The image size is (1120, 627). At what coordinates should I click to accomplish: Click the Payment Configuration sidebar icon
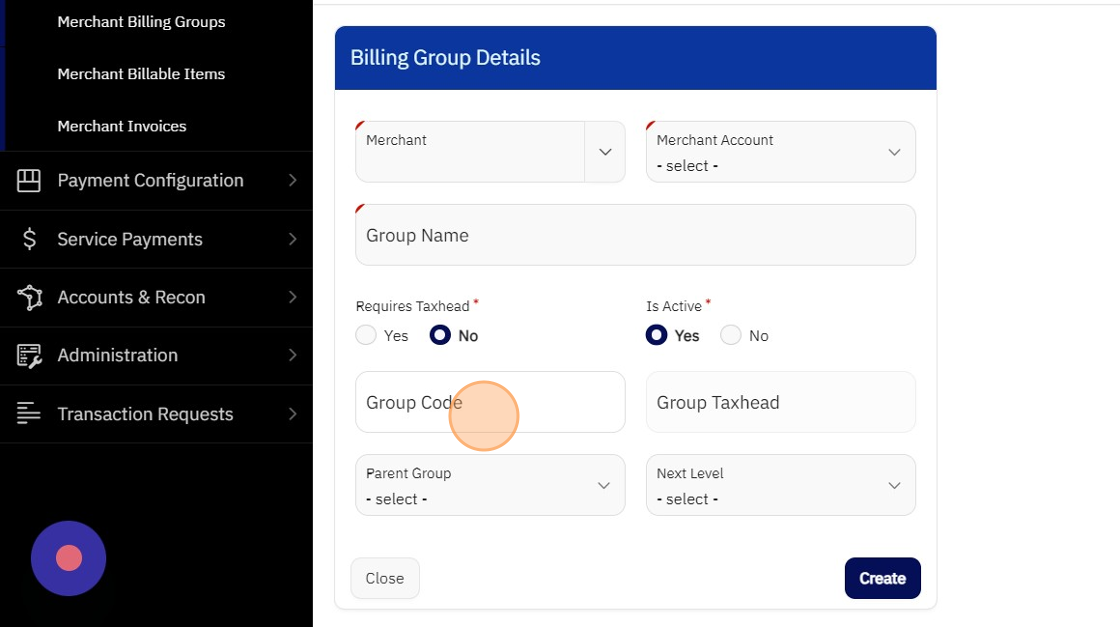pos(29,181)
